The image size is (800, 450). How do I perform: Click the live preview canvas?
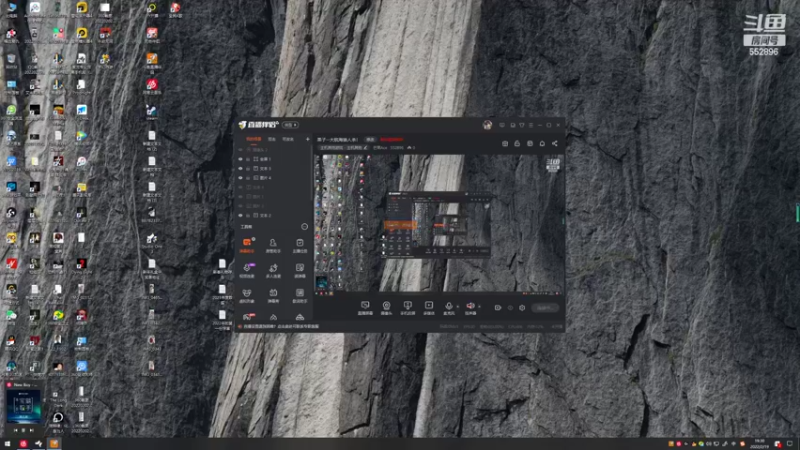coord(439,224)
